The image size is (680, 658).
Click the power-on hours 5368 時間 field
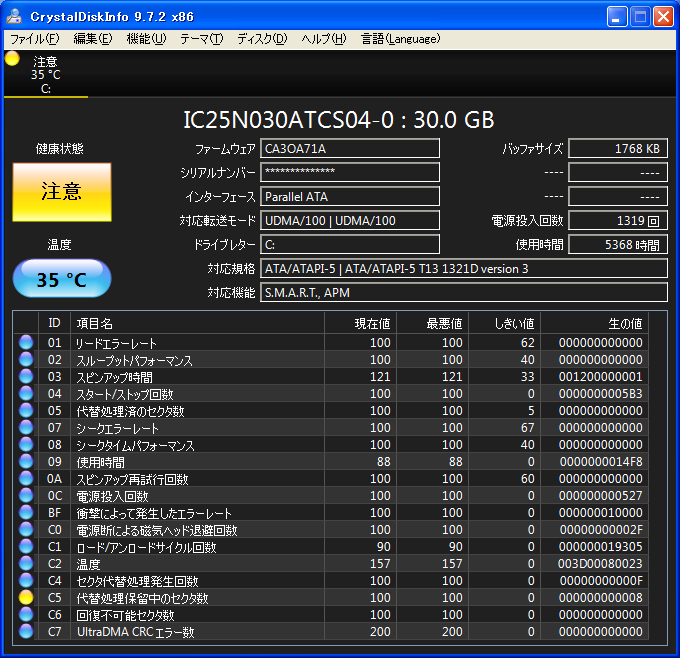[618, 245]
